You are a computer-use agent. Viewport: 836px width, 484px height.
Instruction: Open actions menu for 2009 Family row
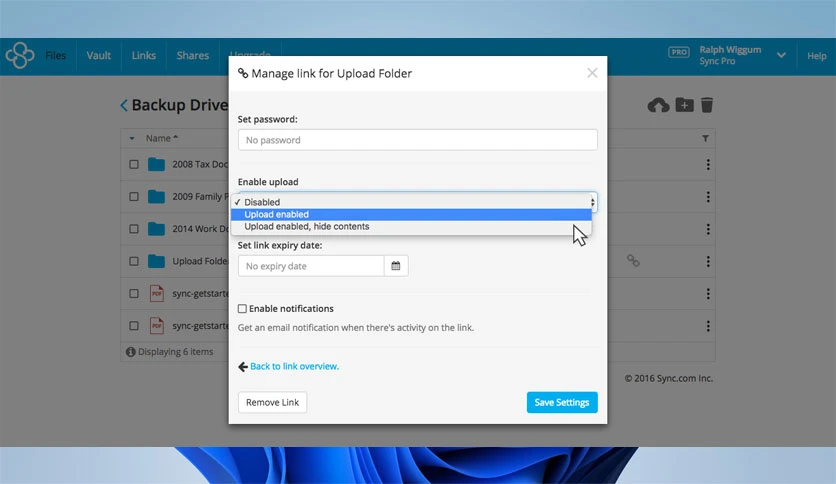[x=708, y=197]
